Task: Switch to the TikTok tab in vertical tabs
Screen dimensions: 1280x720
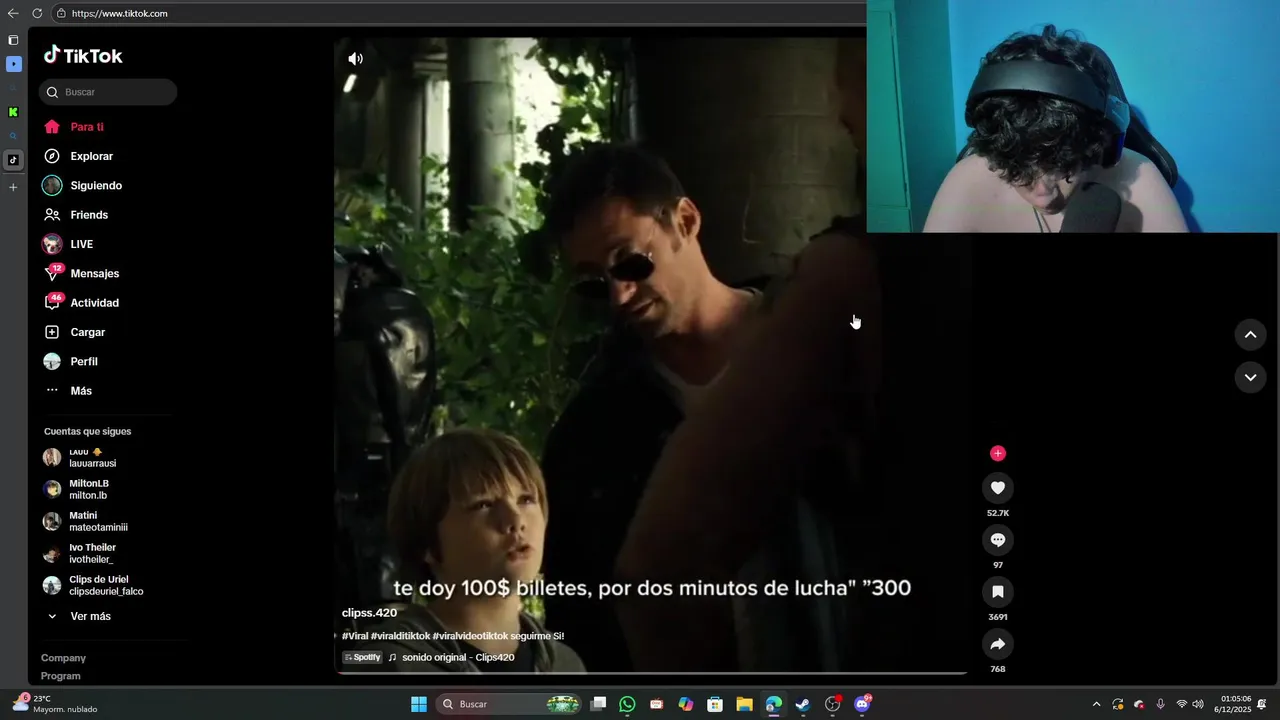Action: point(13,160)
